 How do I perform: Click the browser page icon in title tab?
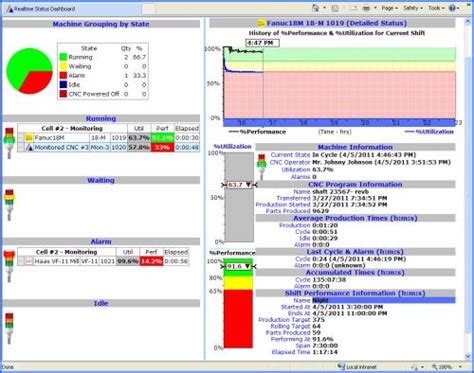(x=10, y=9)
